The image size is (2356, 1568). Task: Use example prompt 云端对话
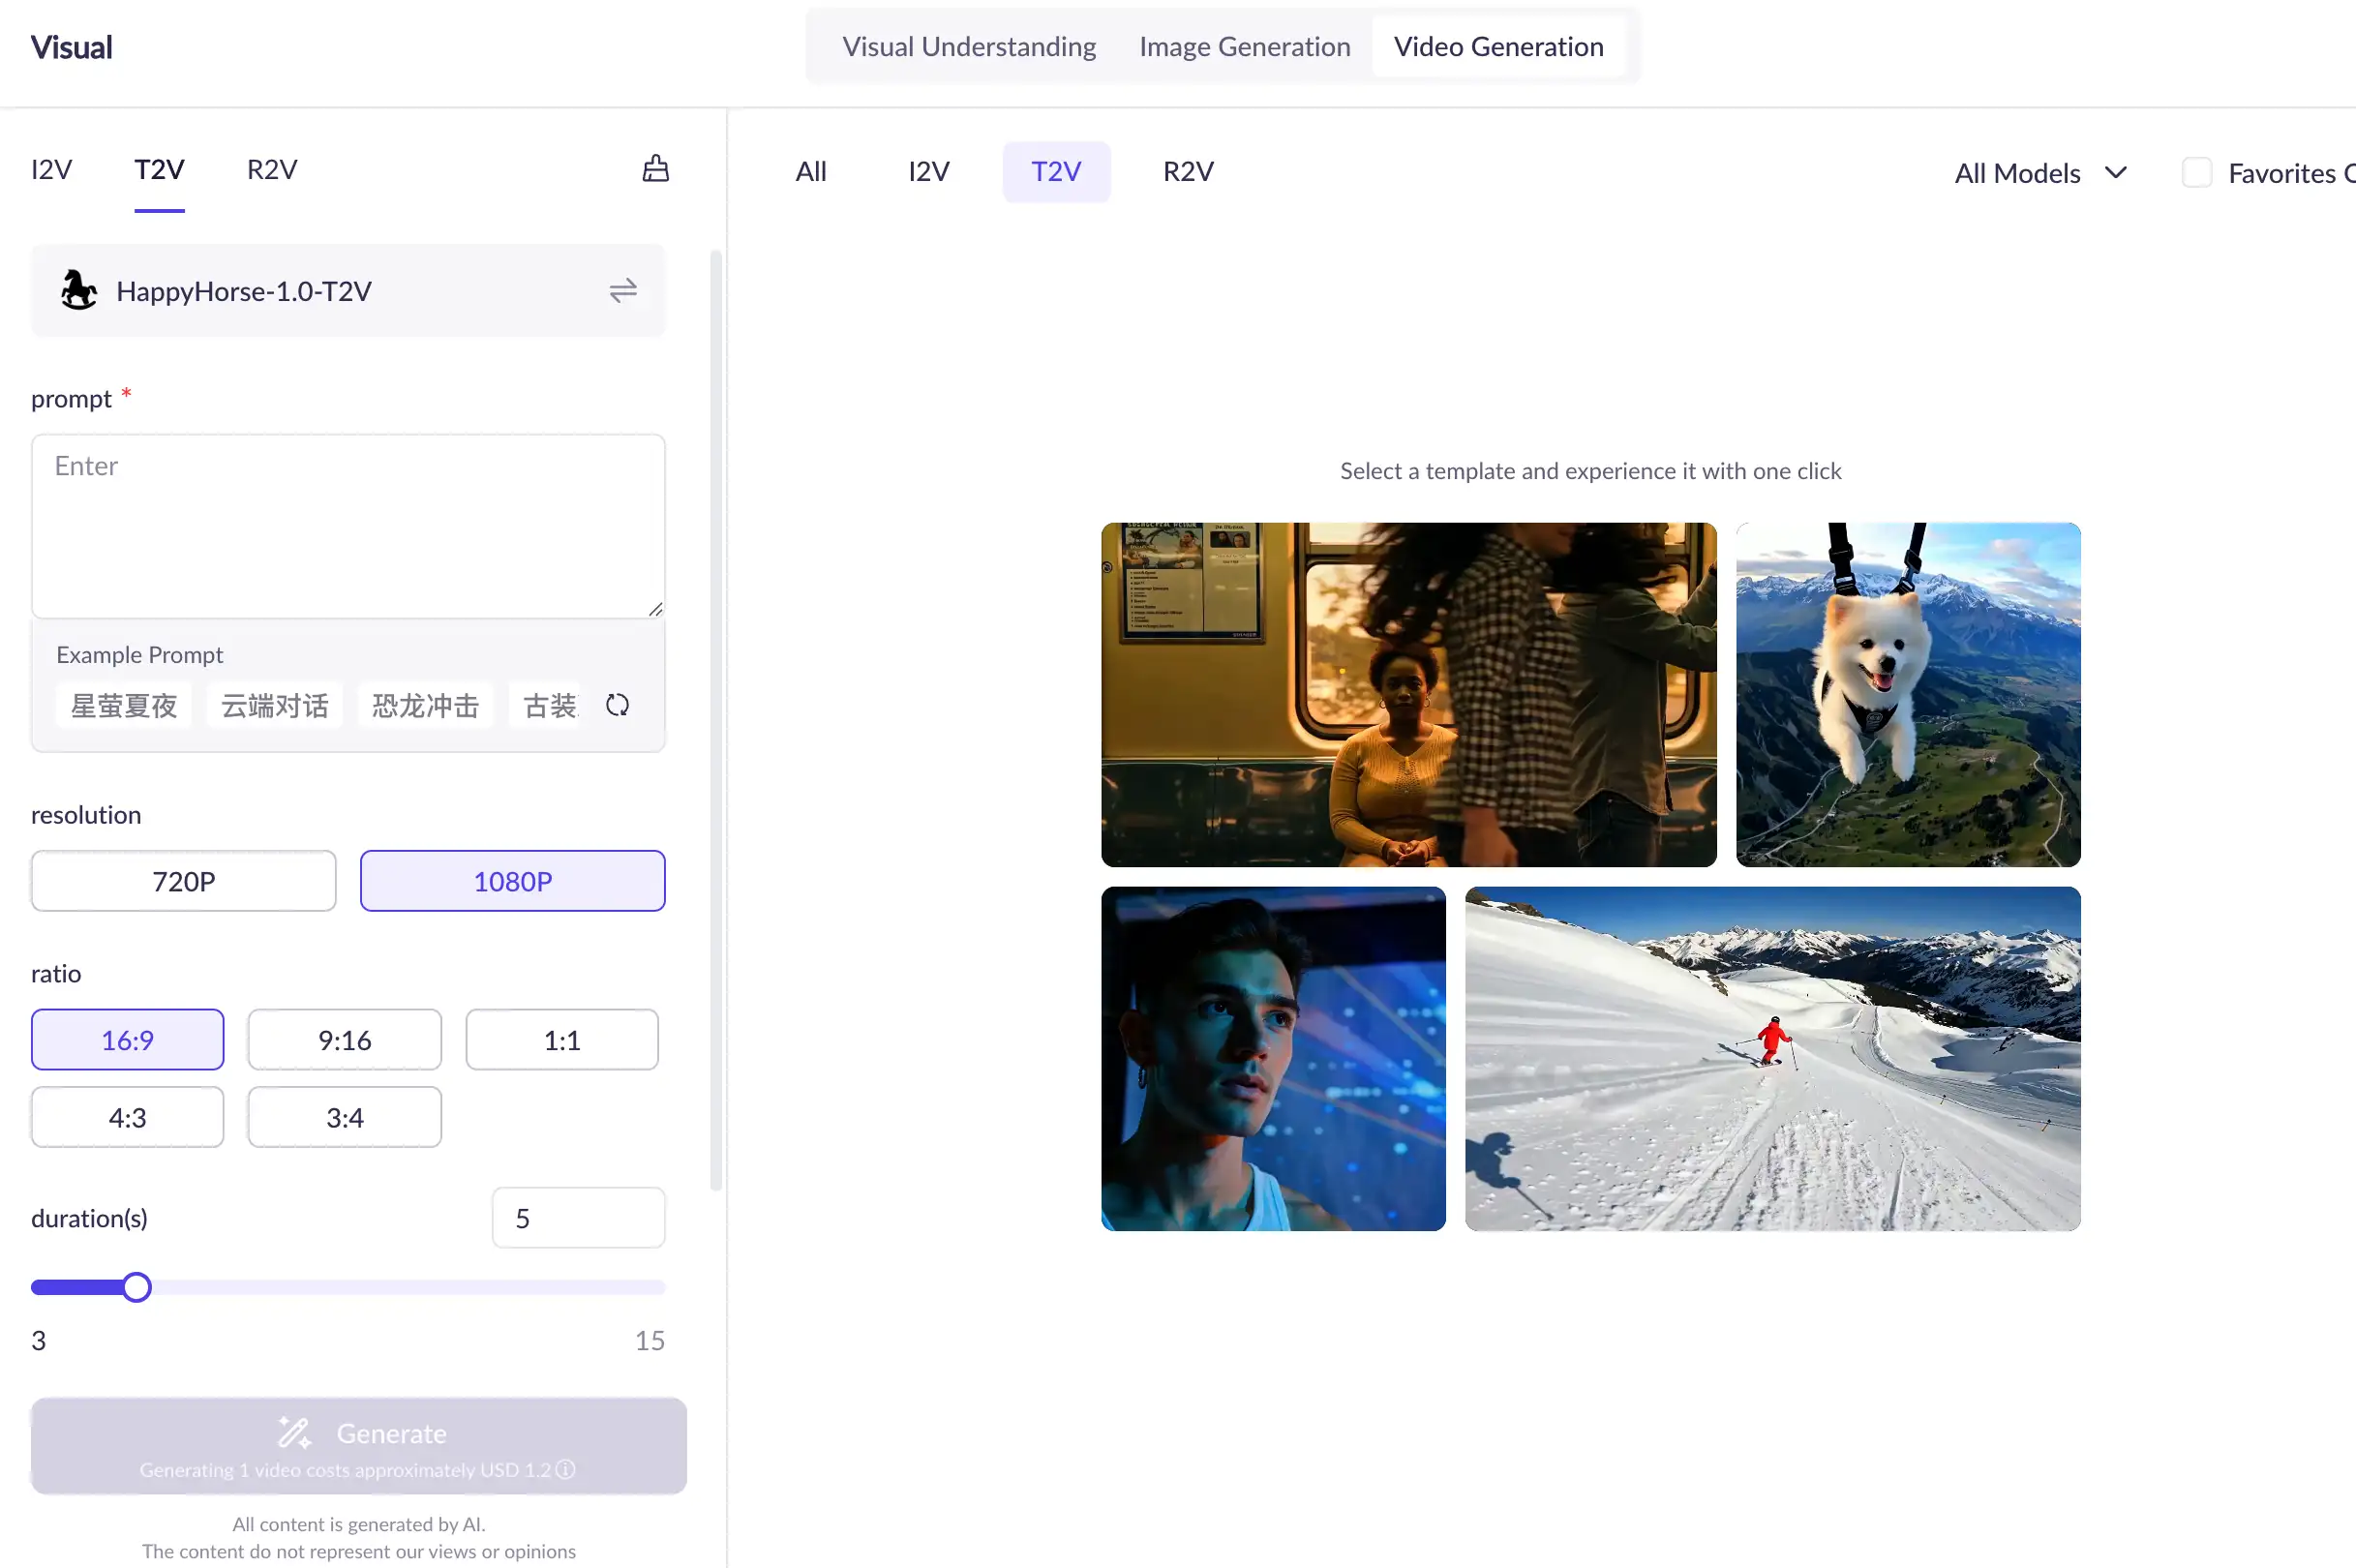point(275,705)
